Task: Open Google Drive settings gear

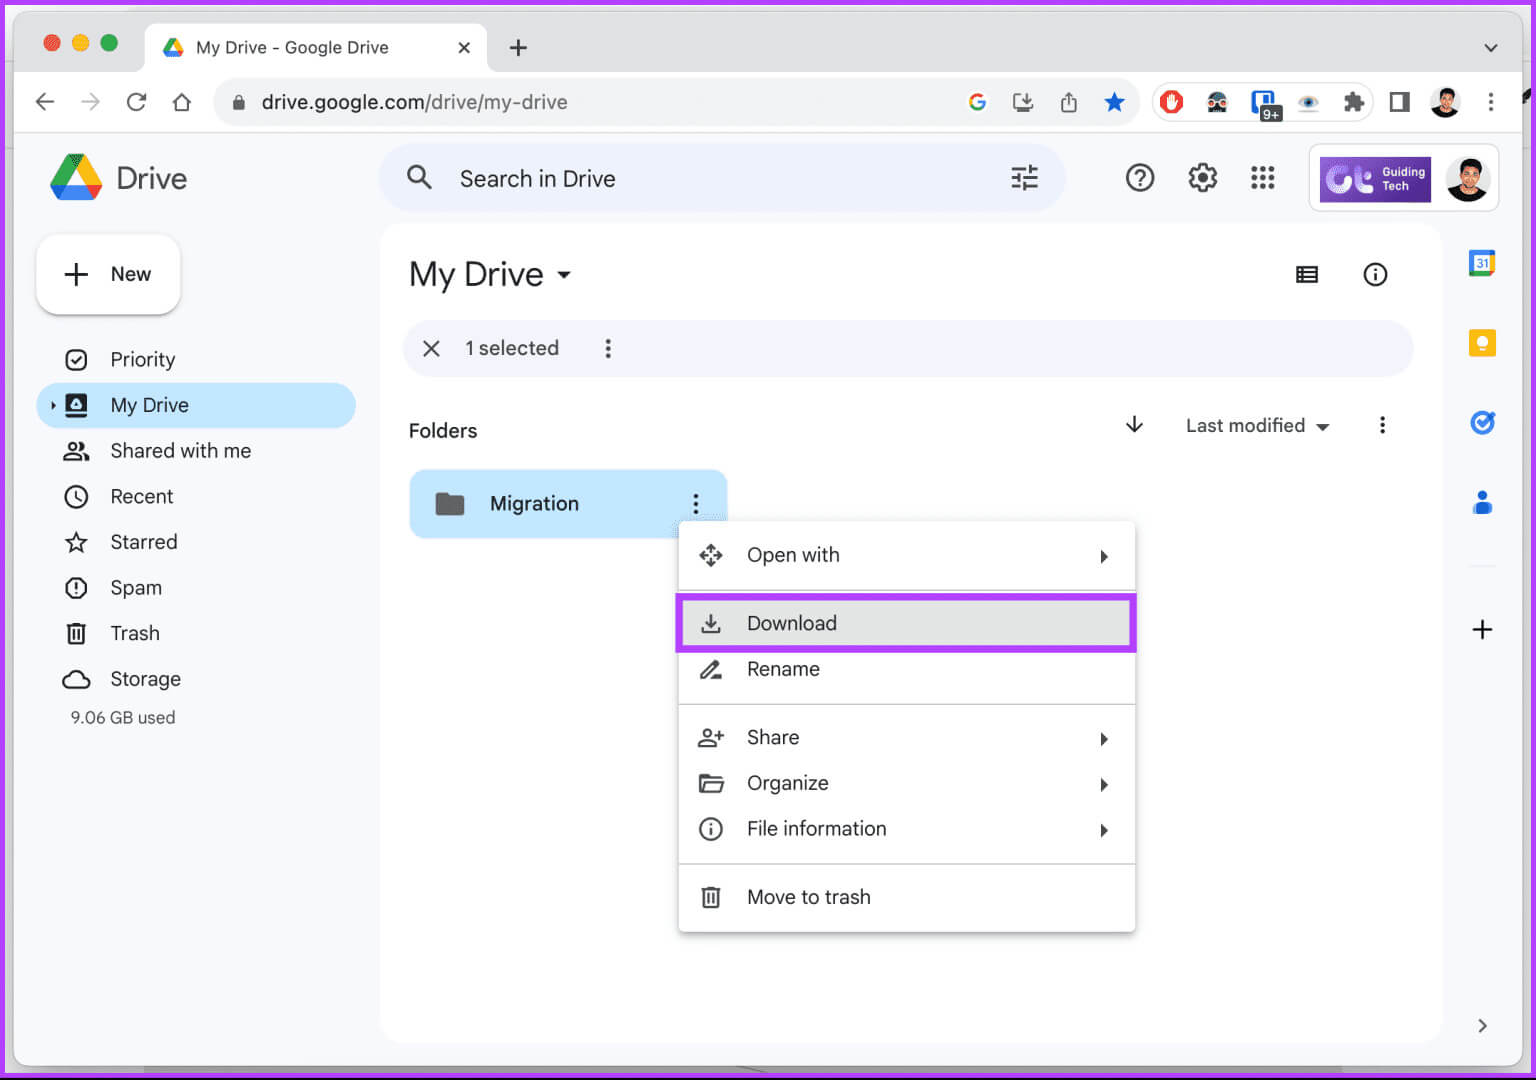Action: (1202, 178)
